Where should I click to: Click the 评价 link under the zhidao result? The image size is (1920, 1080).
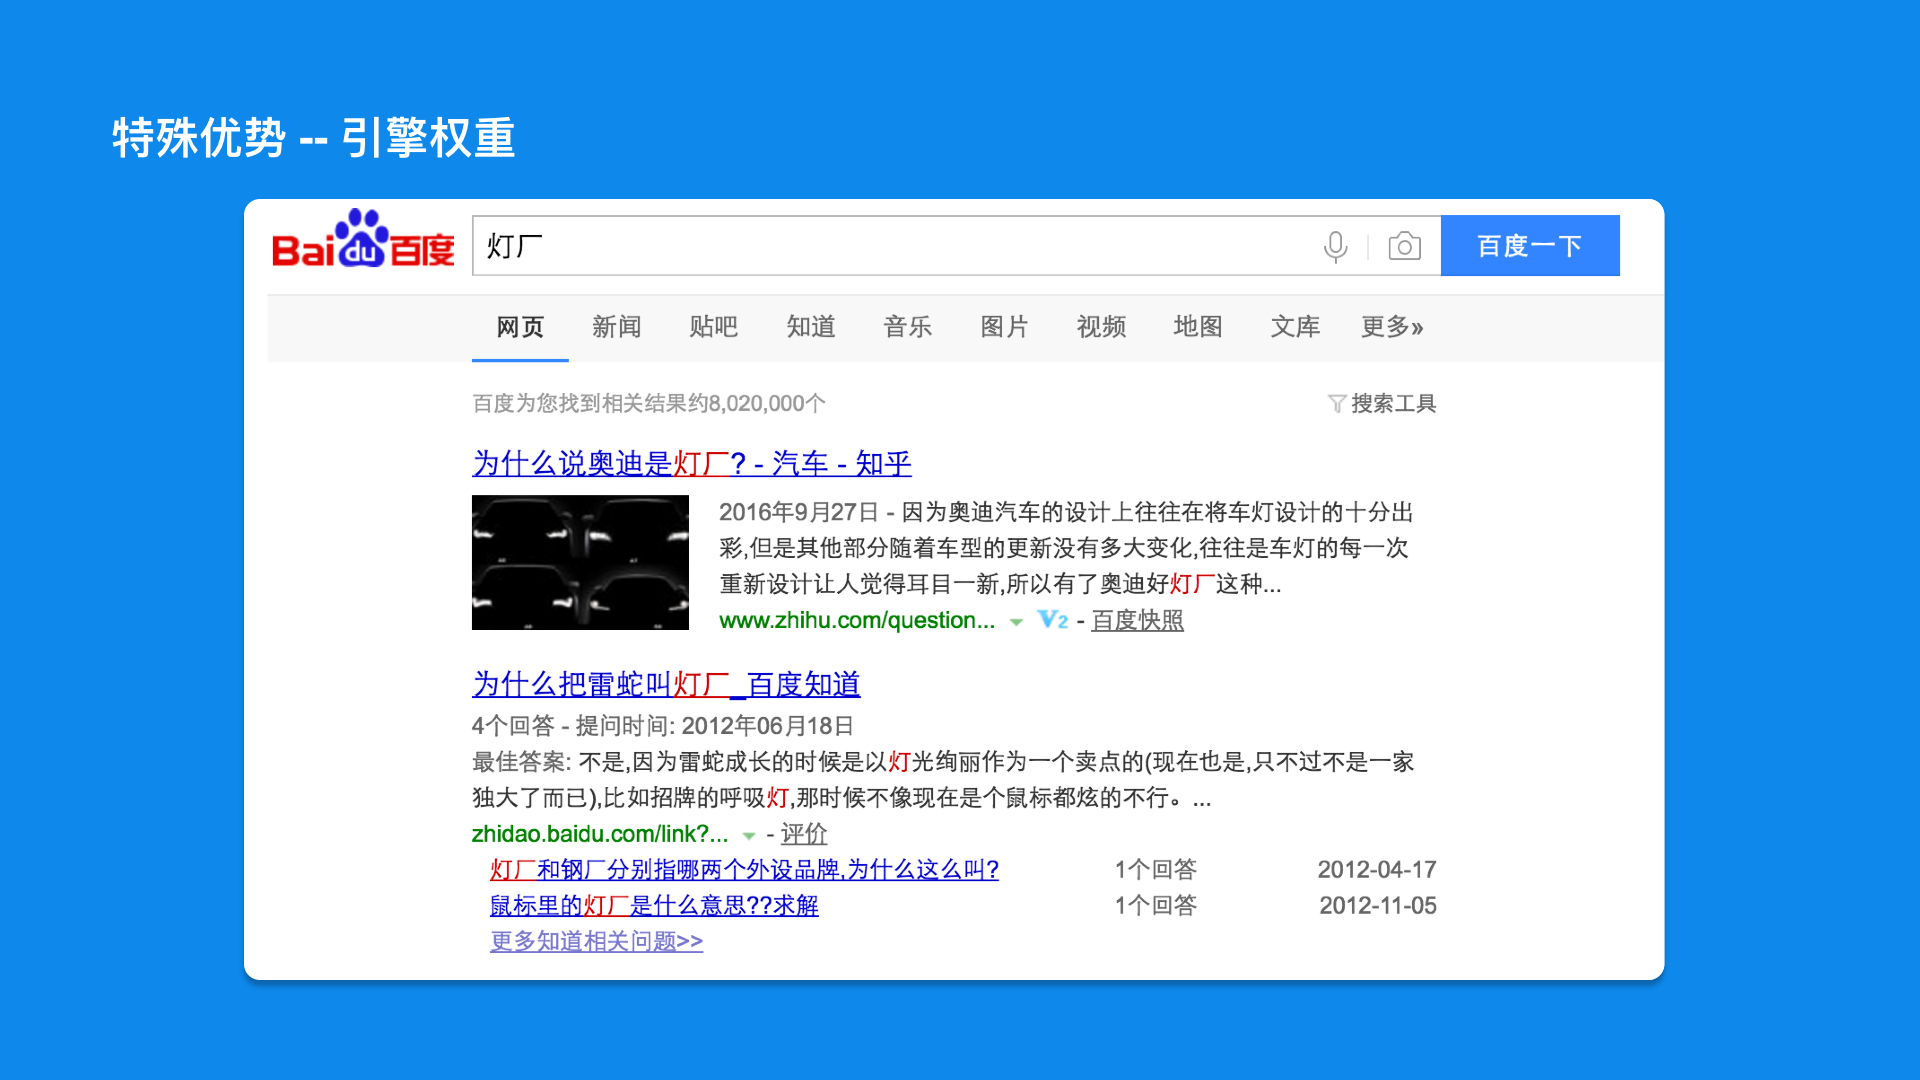803,834
